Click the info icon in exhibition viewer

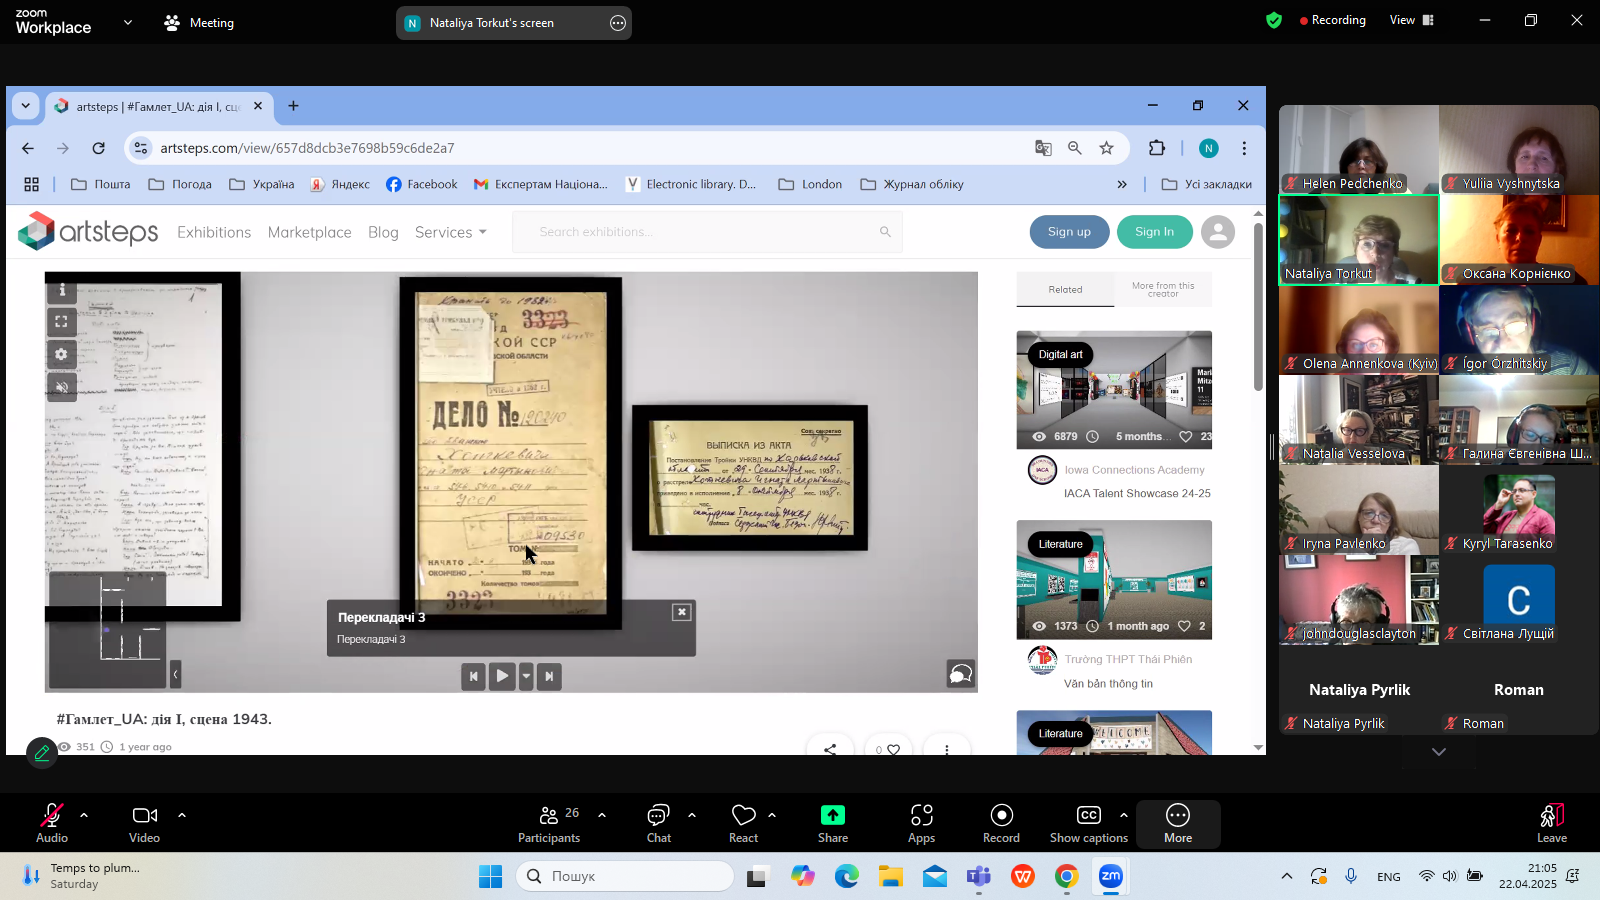61,290
